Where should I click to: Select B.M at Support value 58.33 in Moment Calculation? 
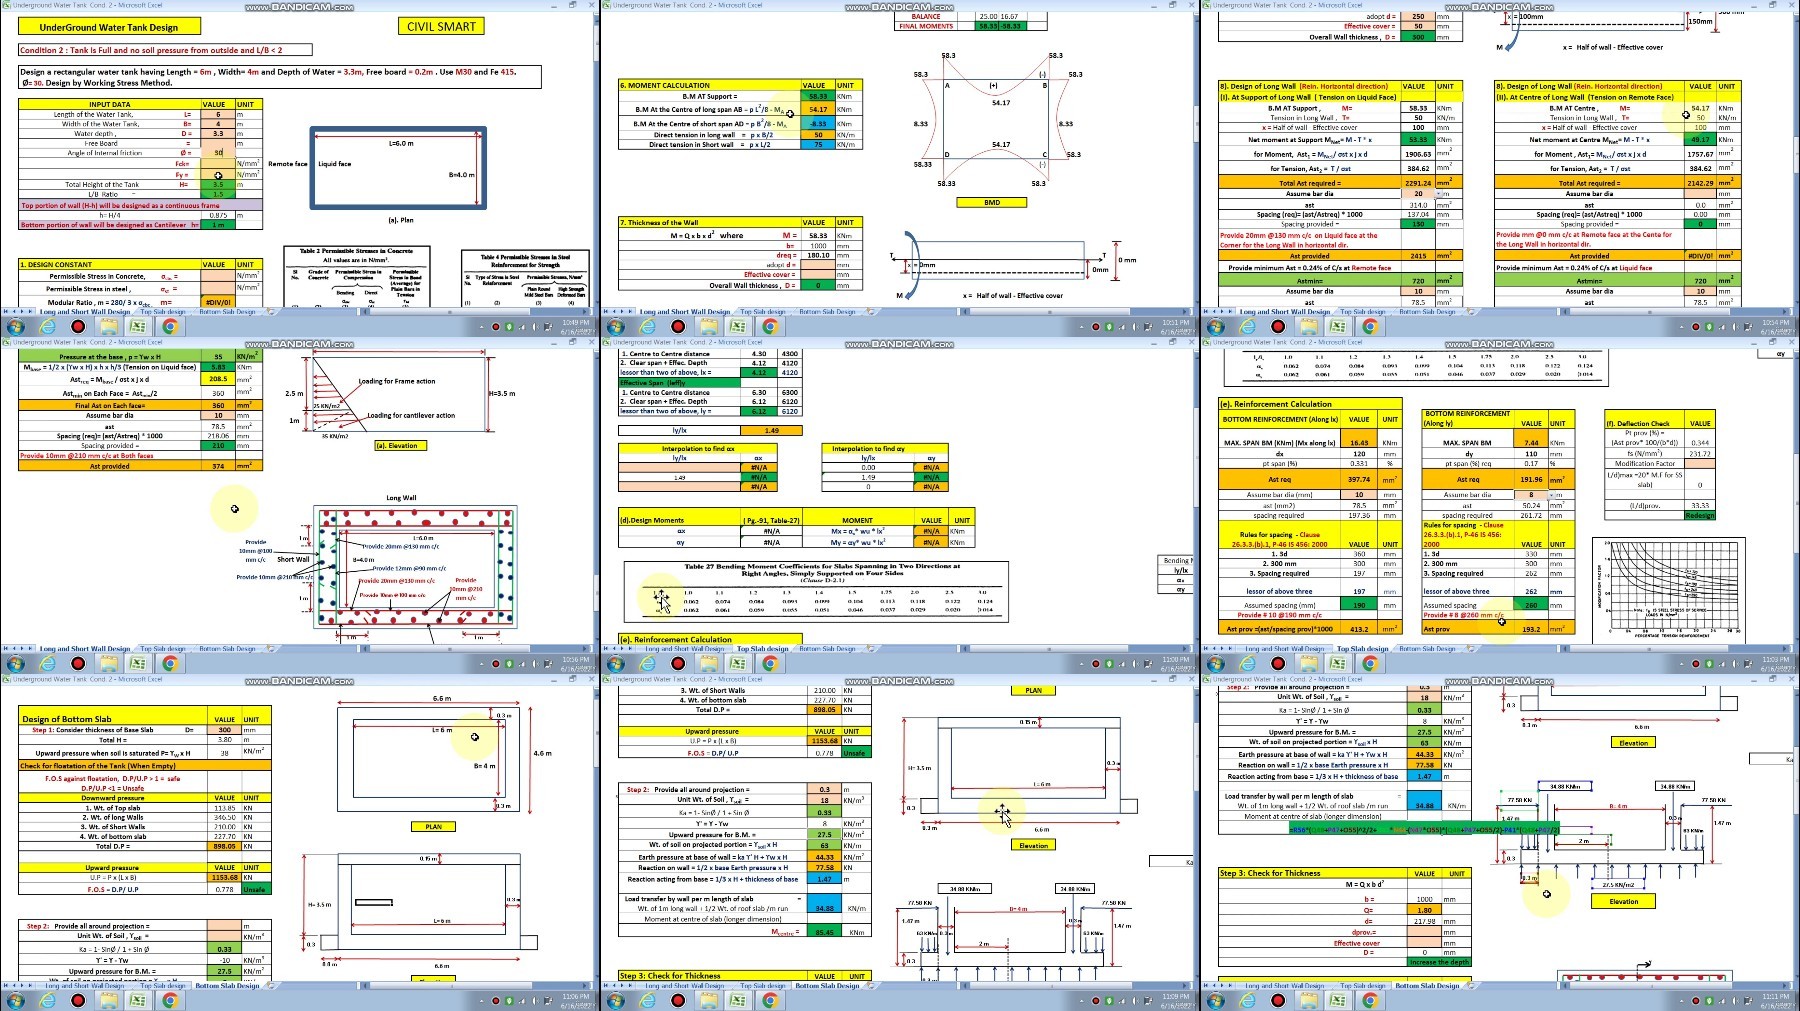tap(818, 96)
